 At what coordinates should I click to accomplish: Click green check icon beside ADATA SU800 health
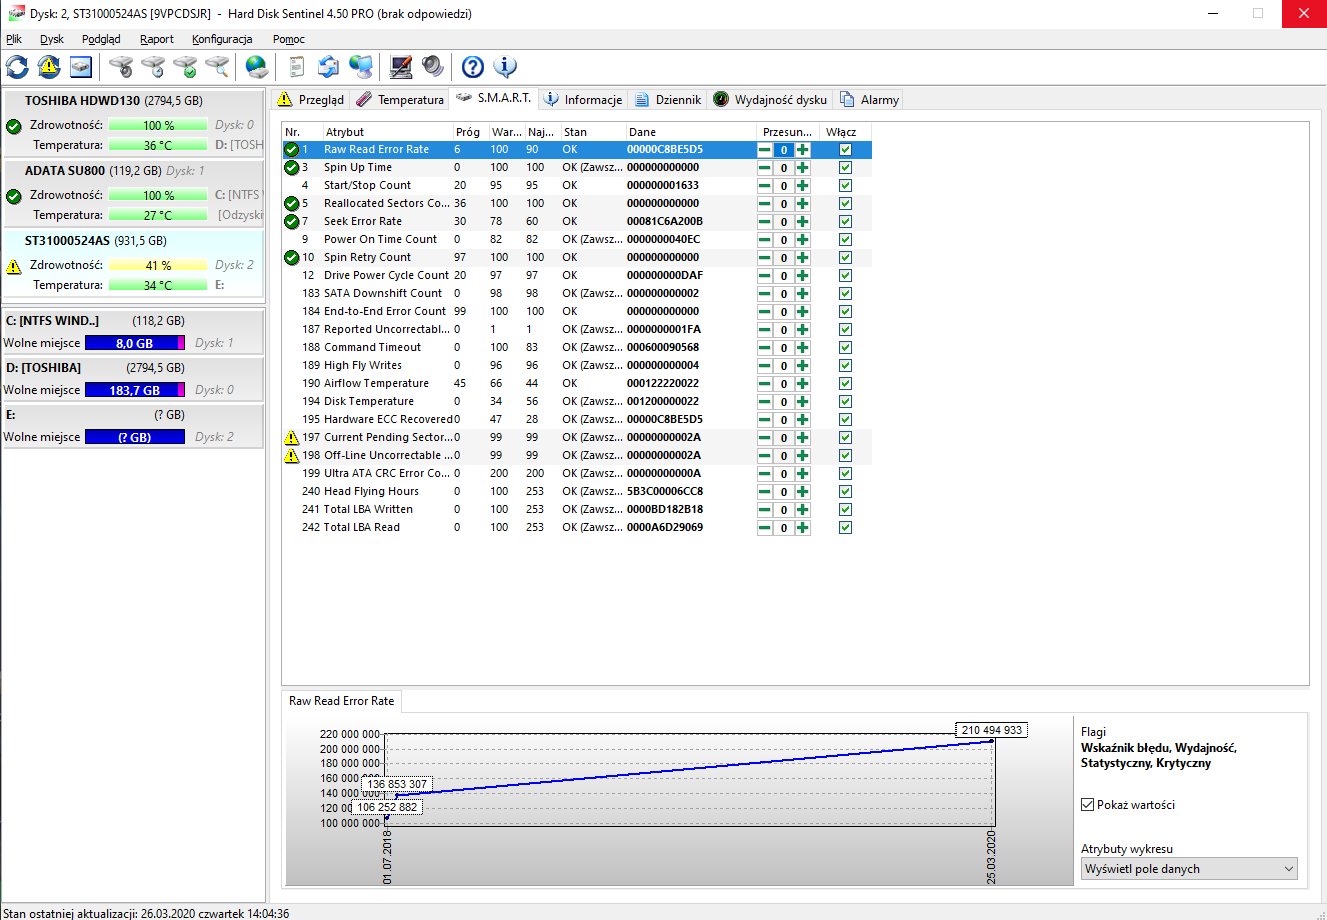click(14, 196)
